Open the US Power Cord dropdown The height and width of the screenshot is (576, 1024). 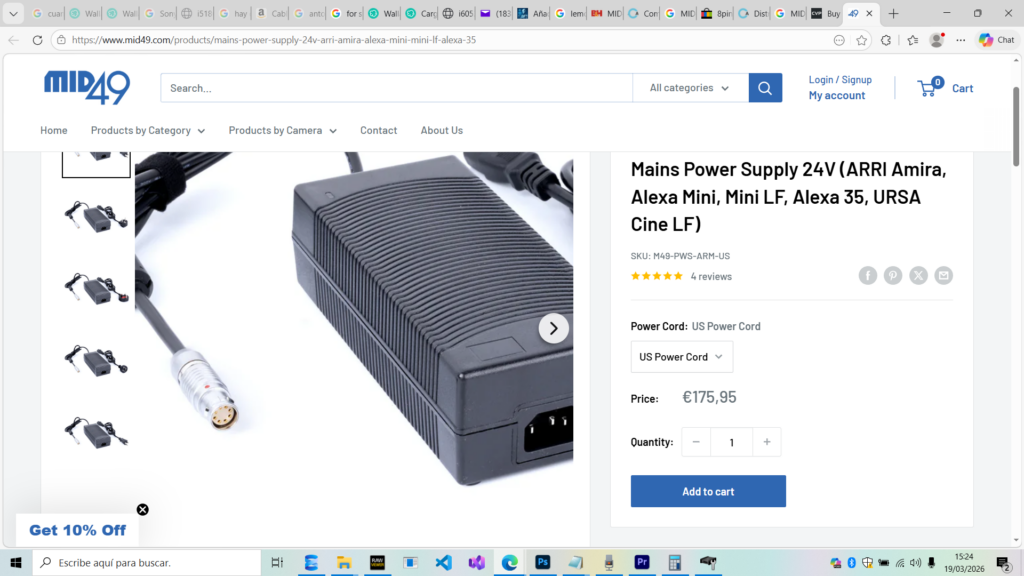pos(681,357)
